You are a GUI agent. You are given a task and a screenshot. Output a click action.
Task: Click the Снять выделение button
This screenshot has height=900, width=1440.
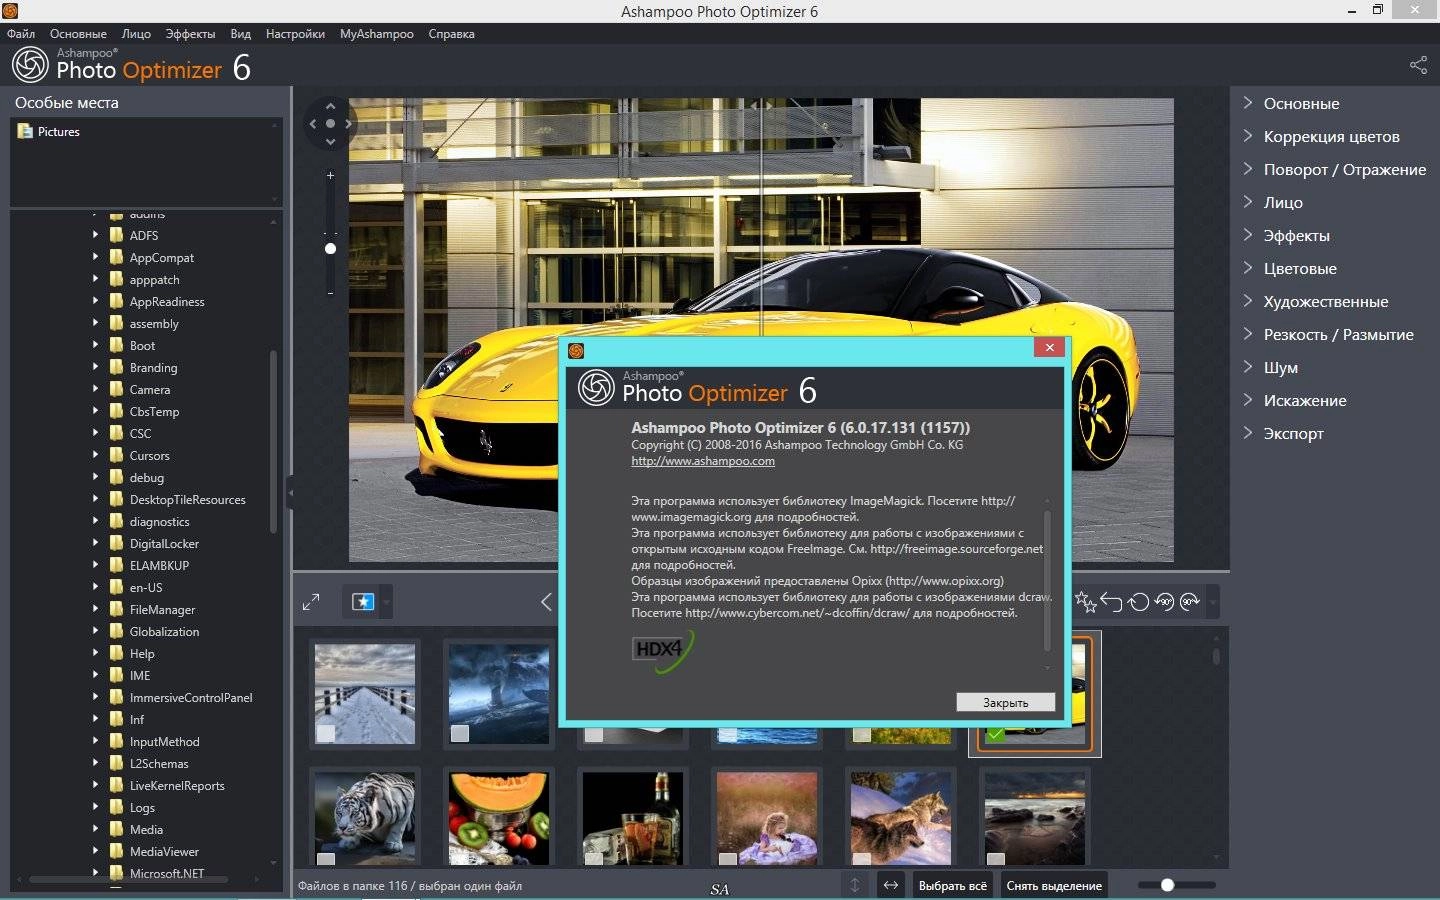click(1054, 885)
